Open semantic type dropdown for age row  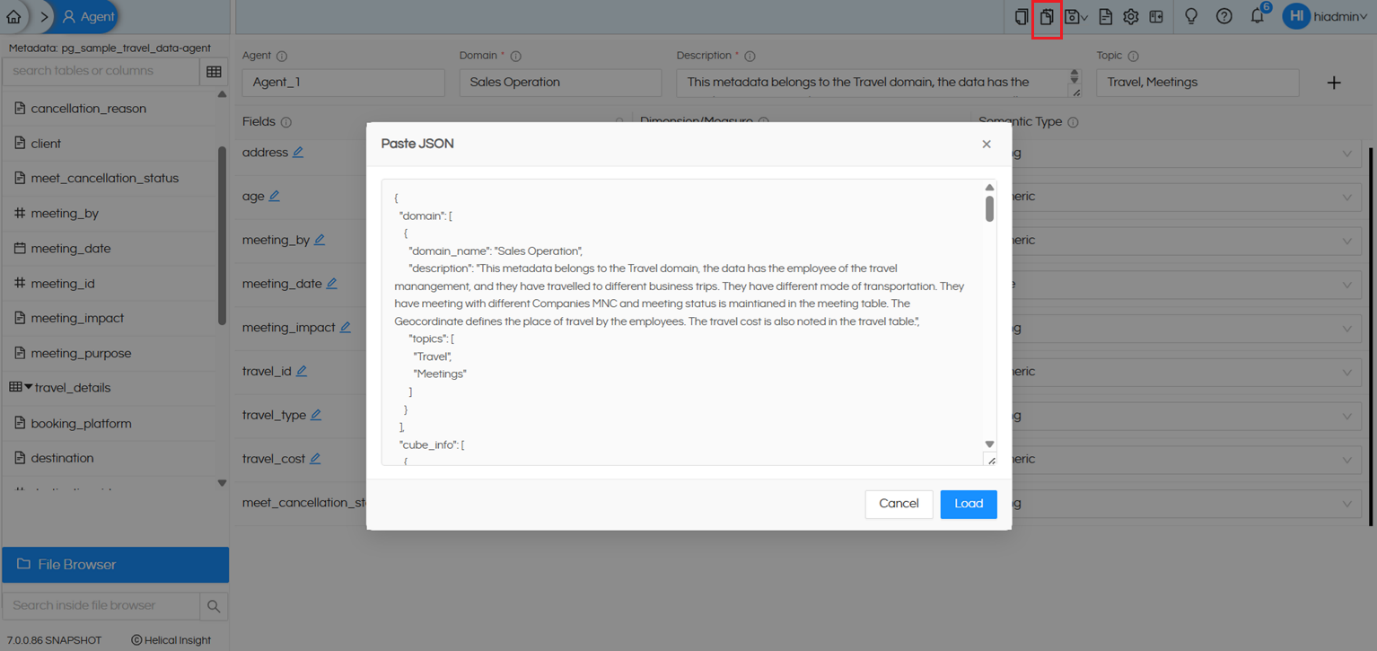(x=1346, y=197)
